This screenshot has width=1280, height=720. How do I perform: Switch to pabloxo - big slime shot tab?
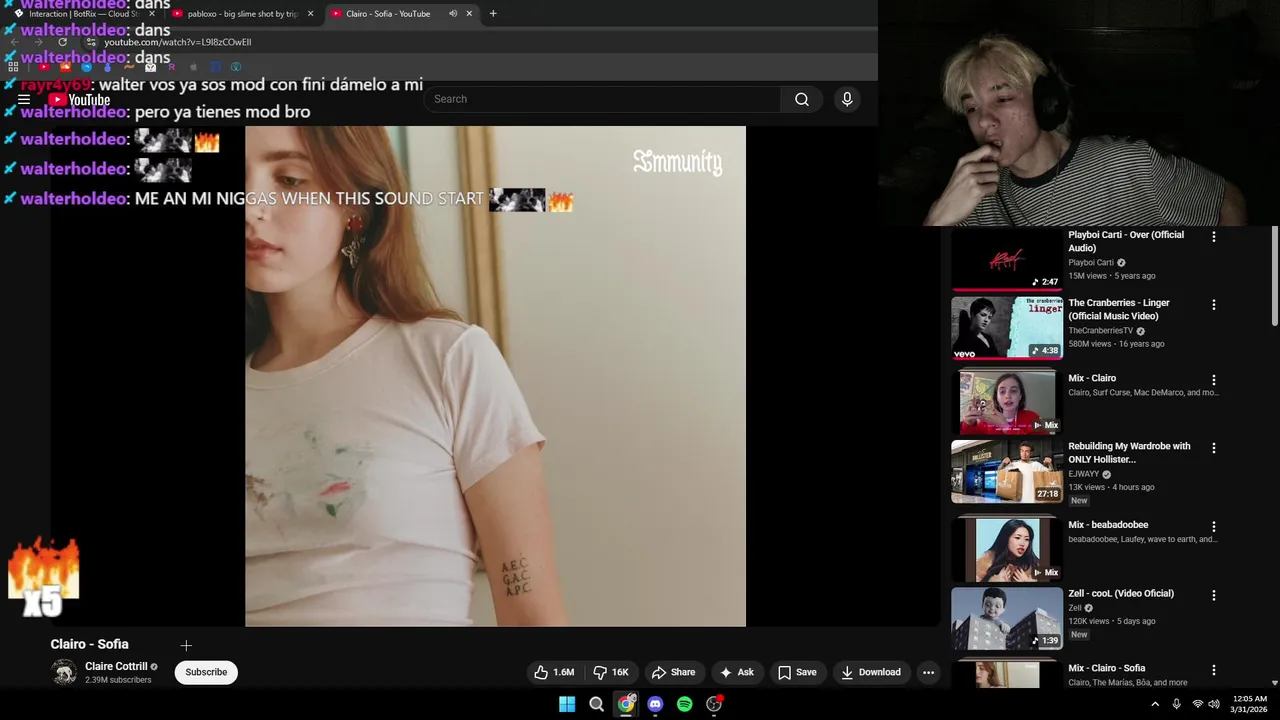click(x=243, y=14)
